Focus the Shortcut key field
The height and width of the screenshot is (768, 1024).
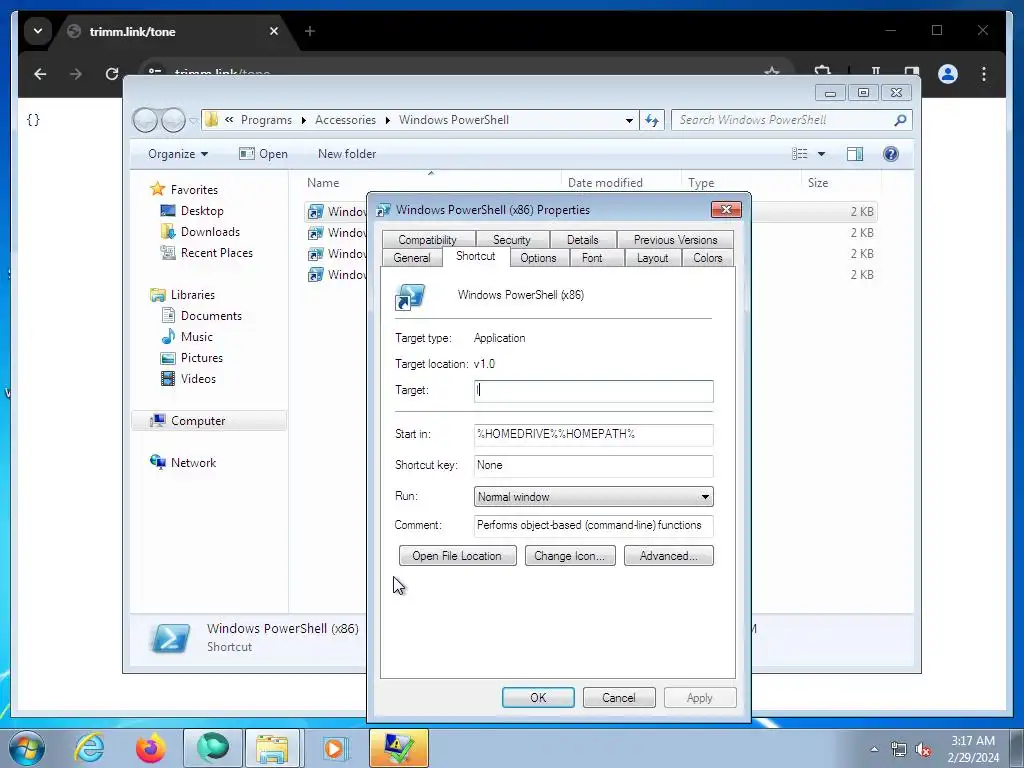tap(594, 465)
